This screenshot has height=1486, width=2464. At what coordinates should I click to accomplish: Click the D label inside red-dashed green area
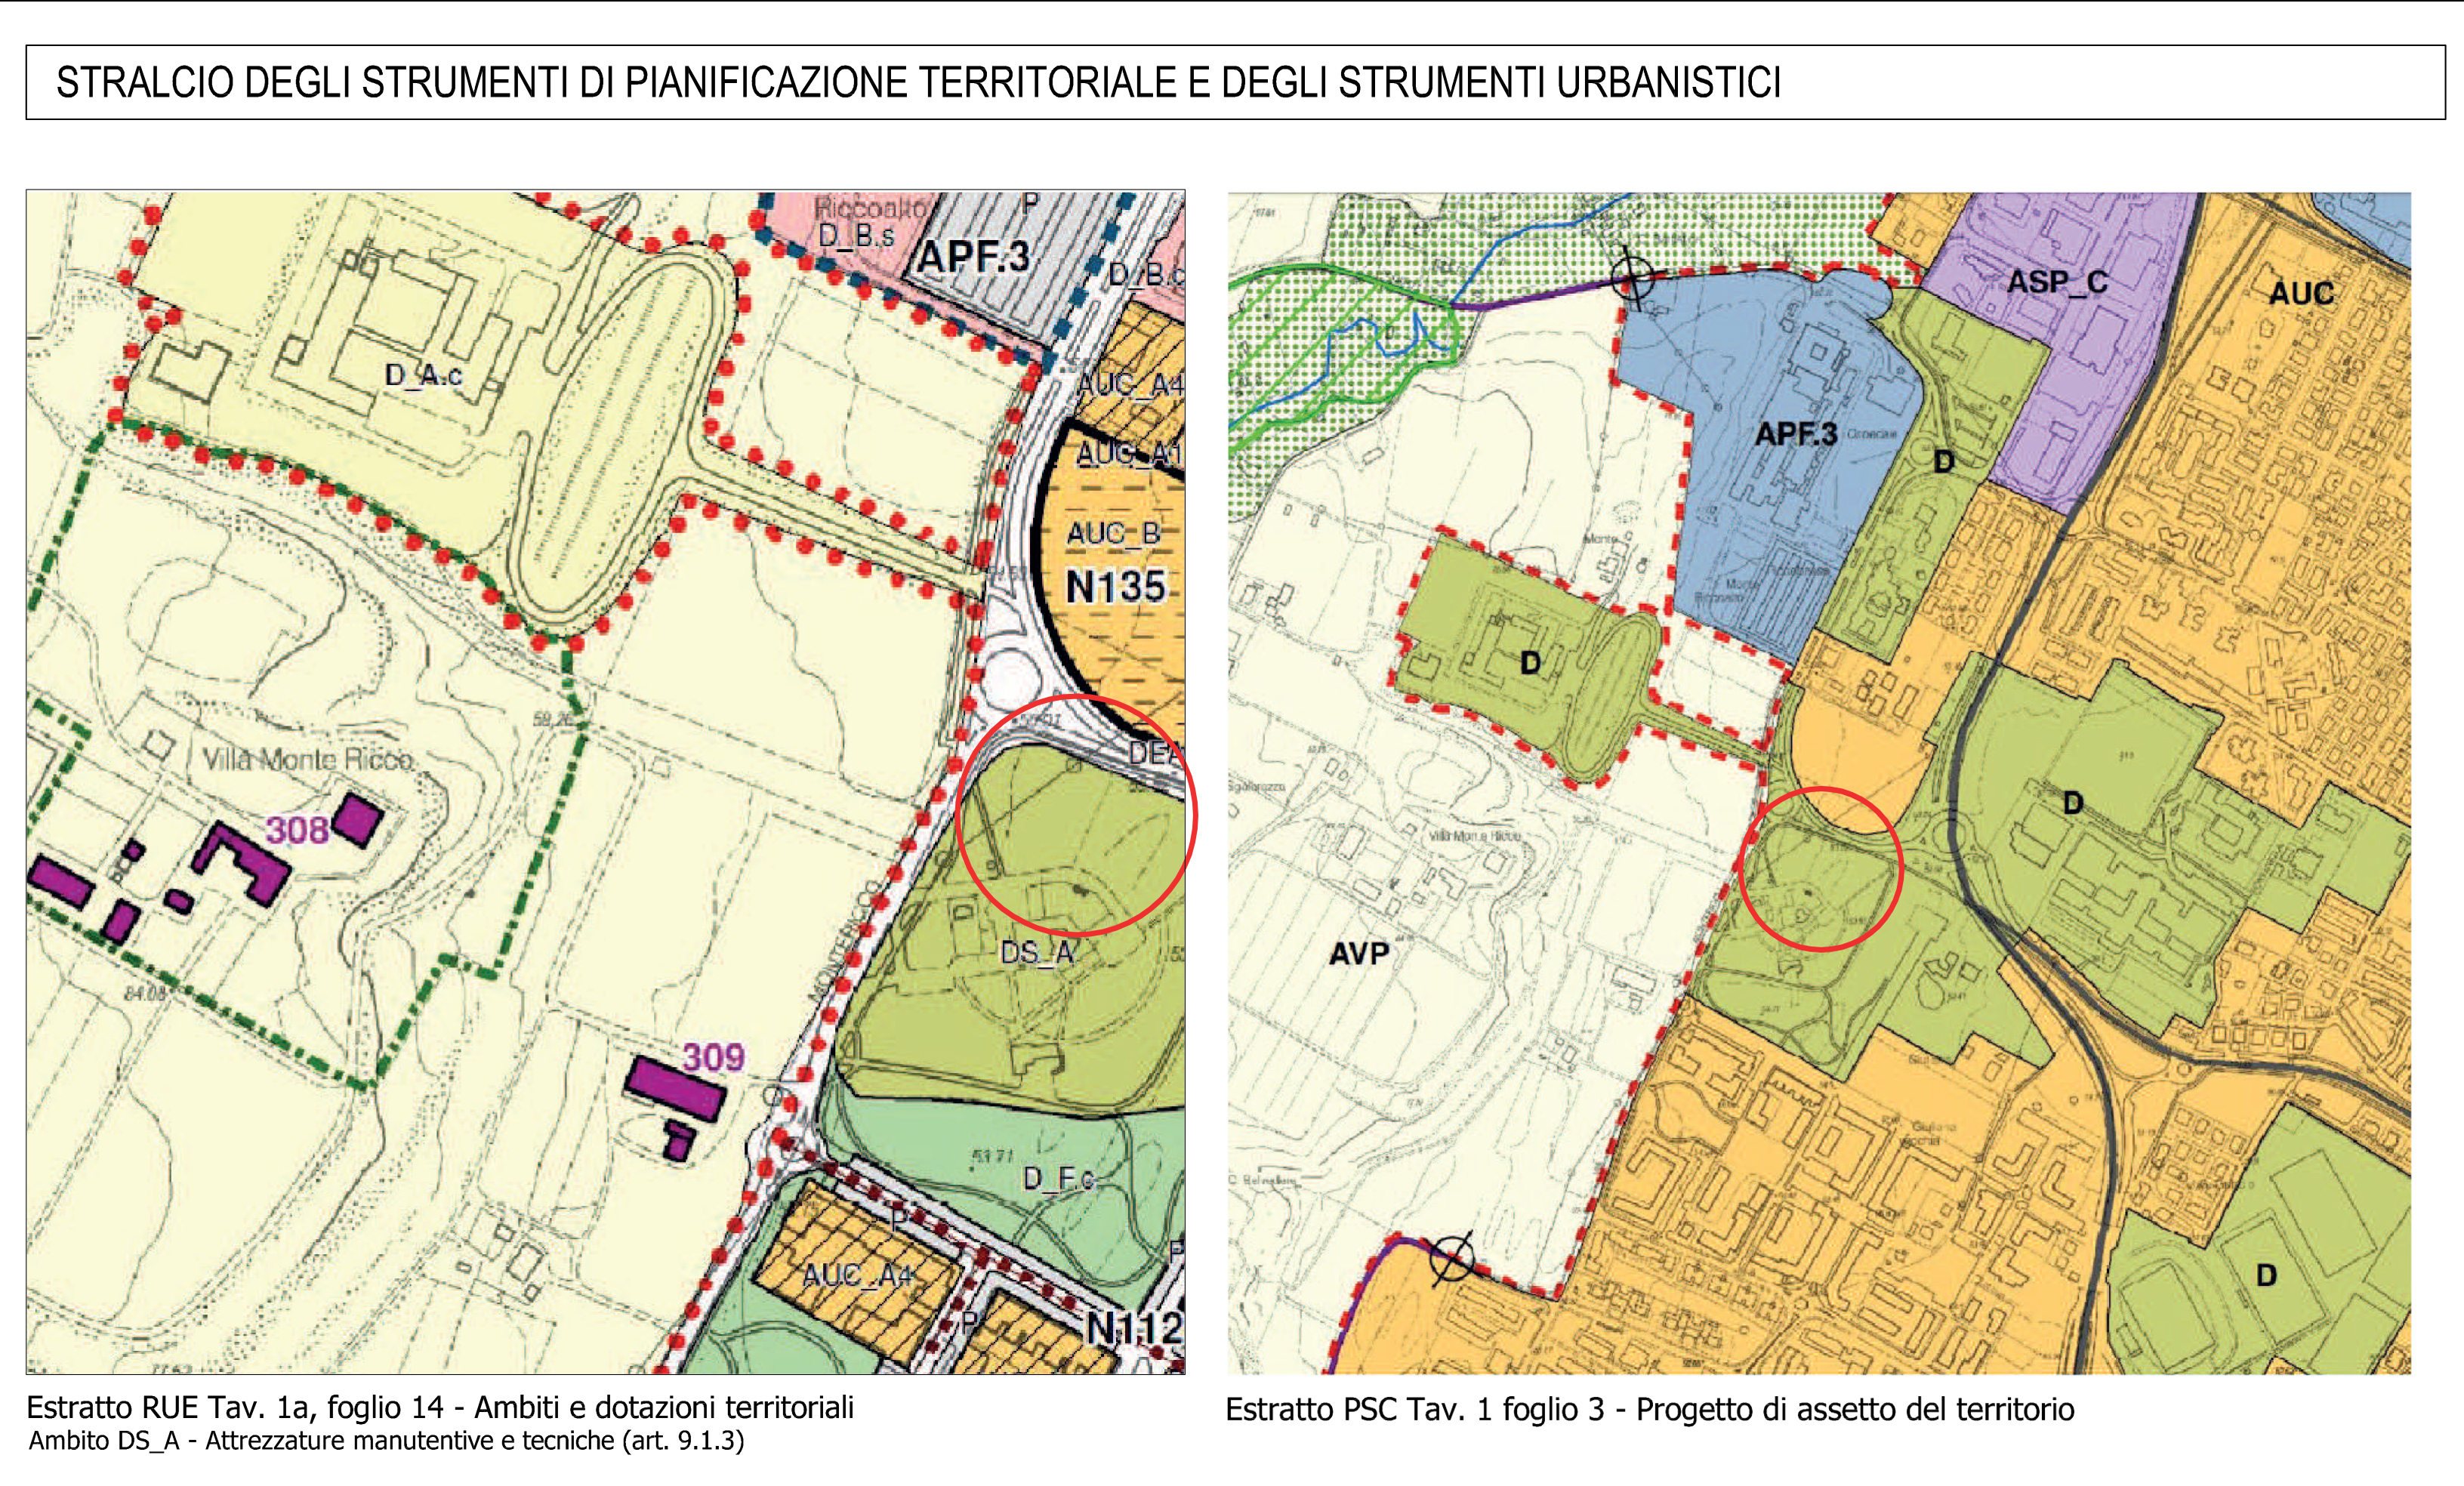tap(1530, 663)
